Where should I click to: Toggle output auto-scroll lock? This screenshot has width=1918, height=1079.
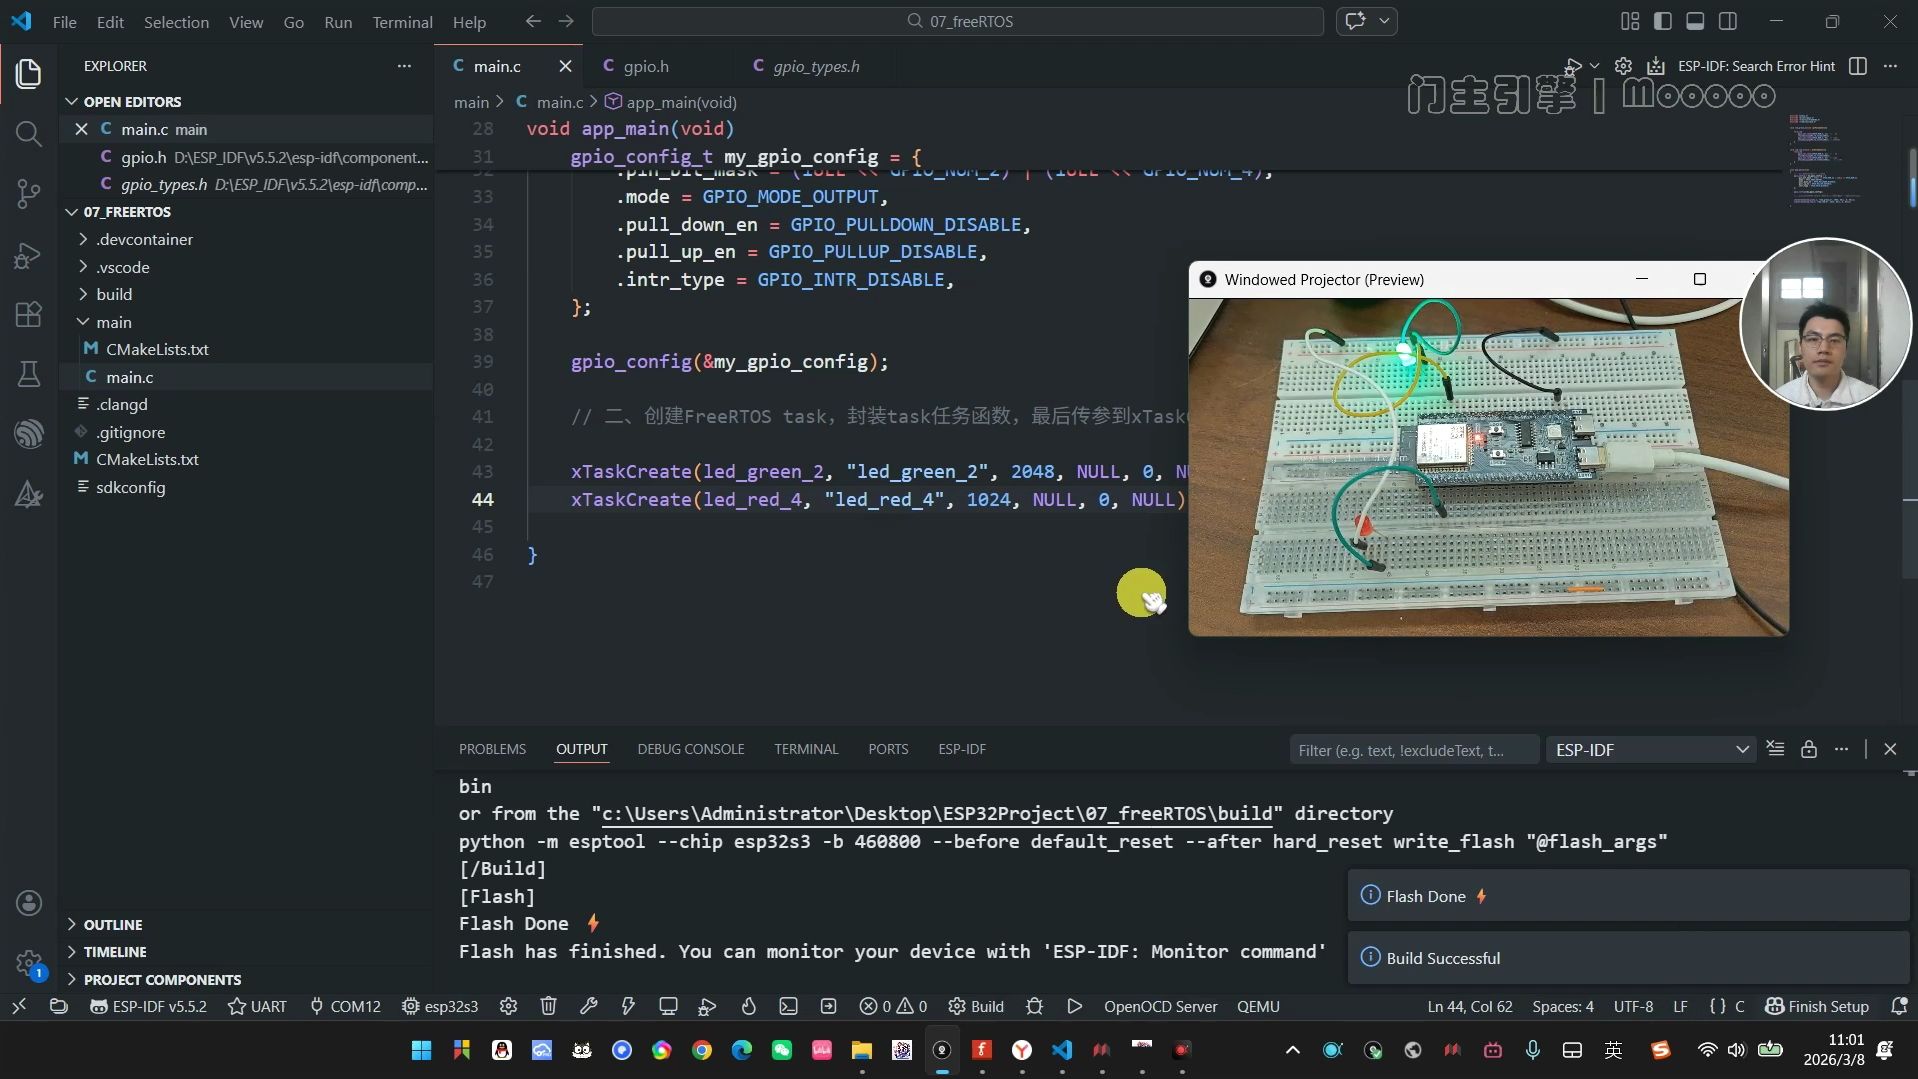(1808, 749)
